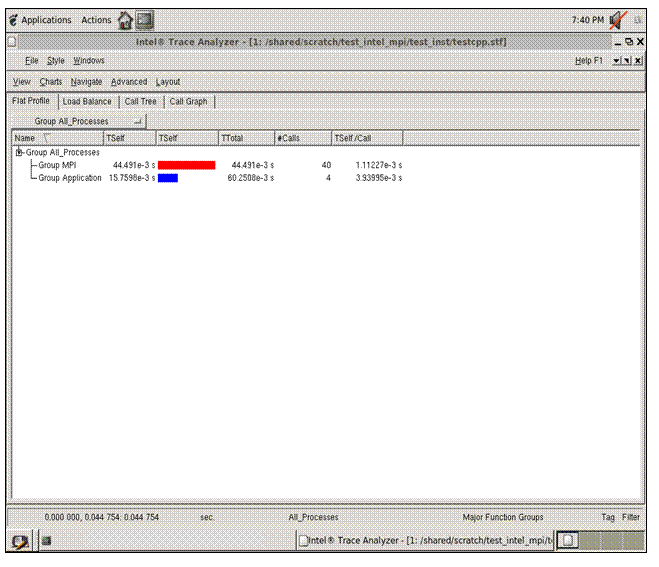Open the View menu
The width and height of the screenshot is (659, 567).
21,82
